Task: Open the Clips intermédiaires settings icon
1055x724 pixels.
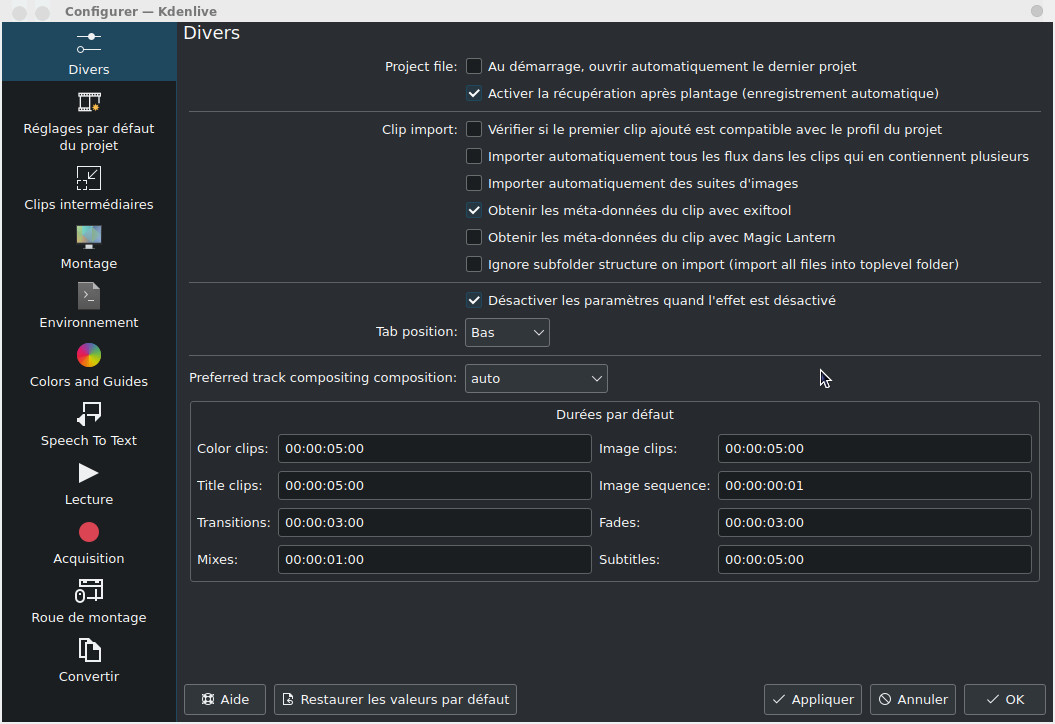Action: 89,179
